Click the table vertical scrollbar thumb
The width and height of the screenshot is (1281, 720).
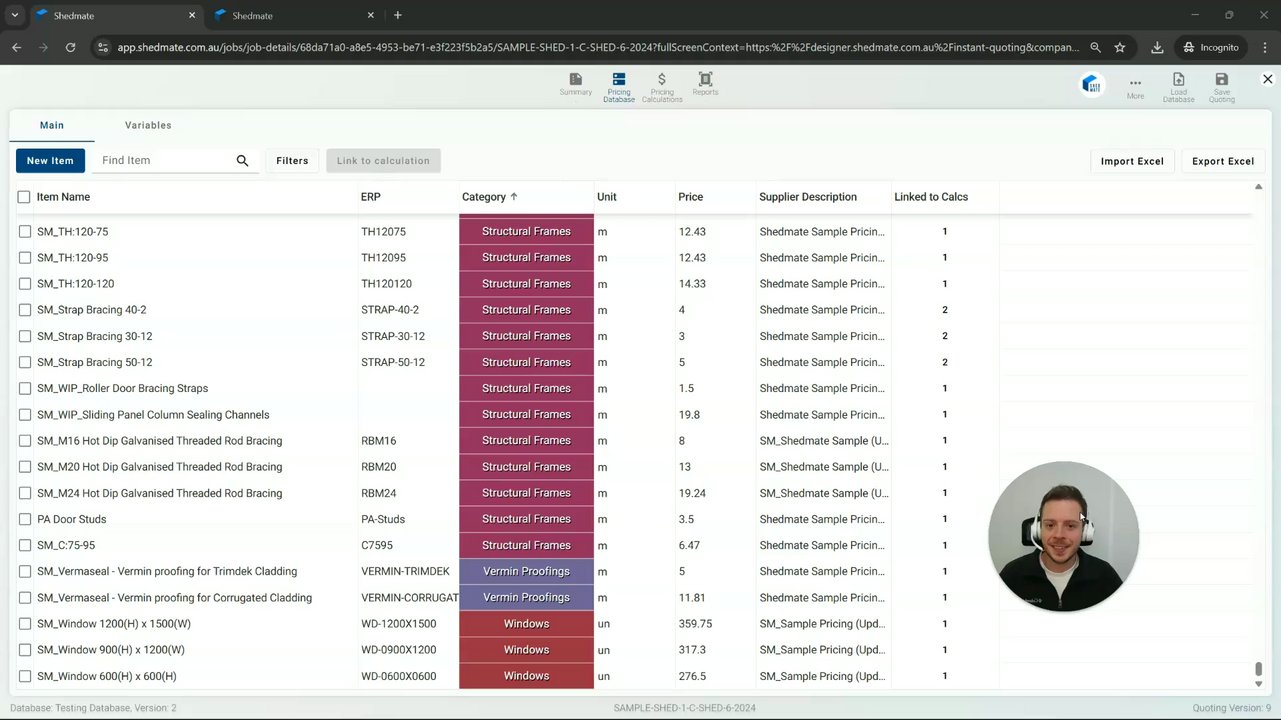pyautogui.click(x=1258, y=669)
